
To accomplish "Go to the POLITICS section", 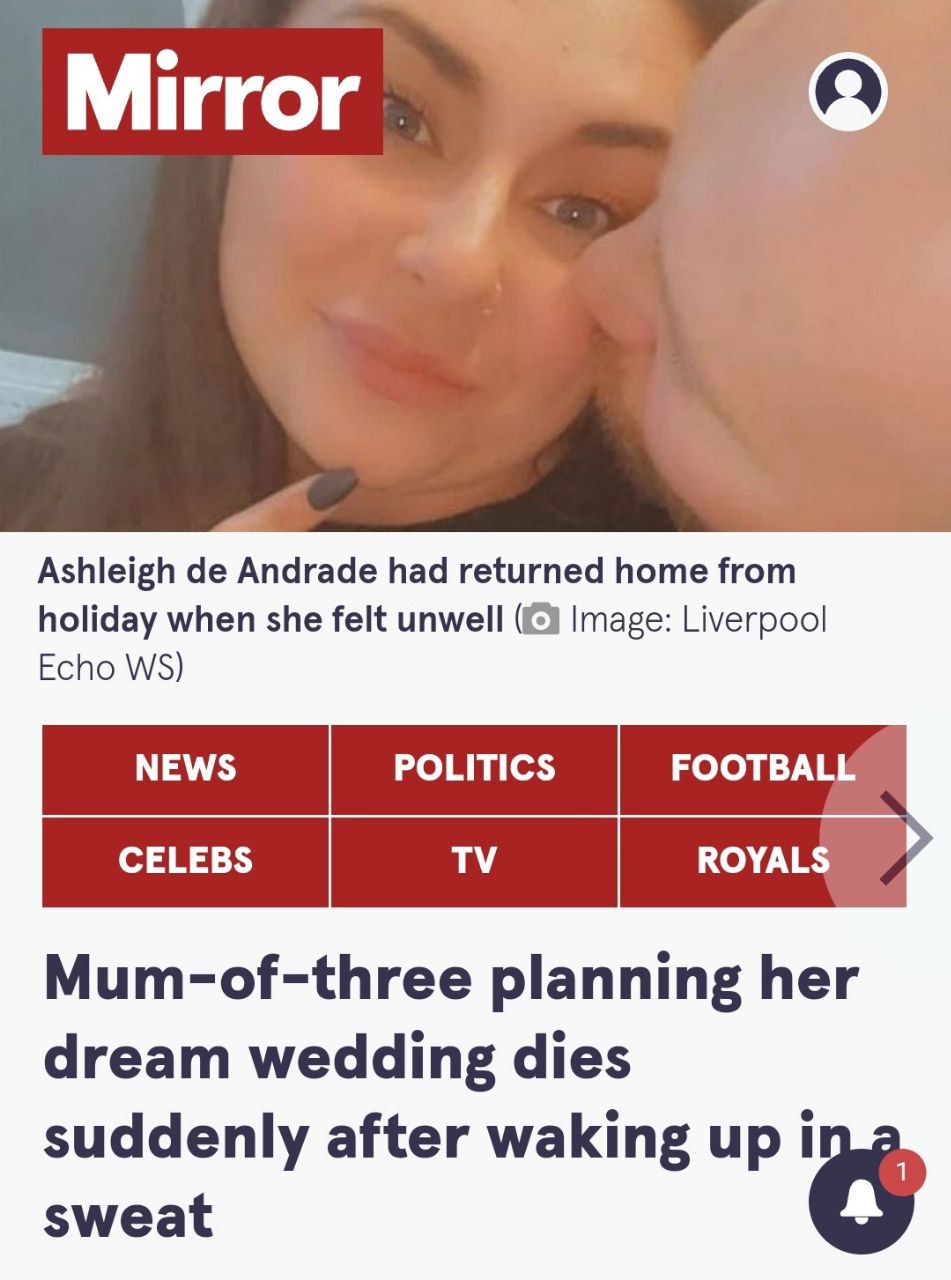I will [474, 768].
